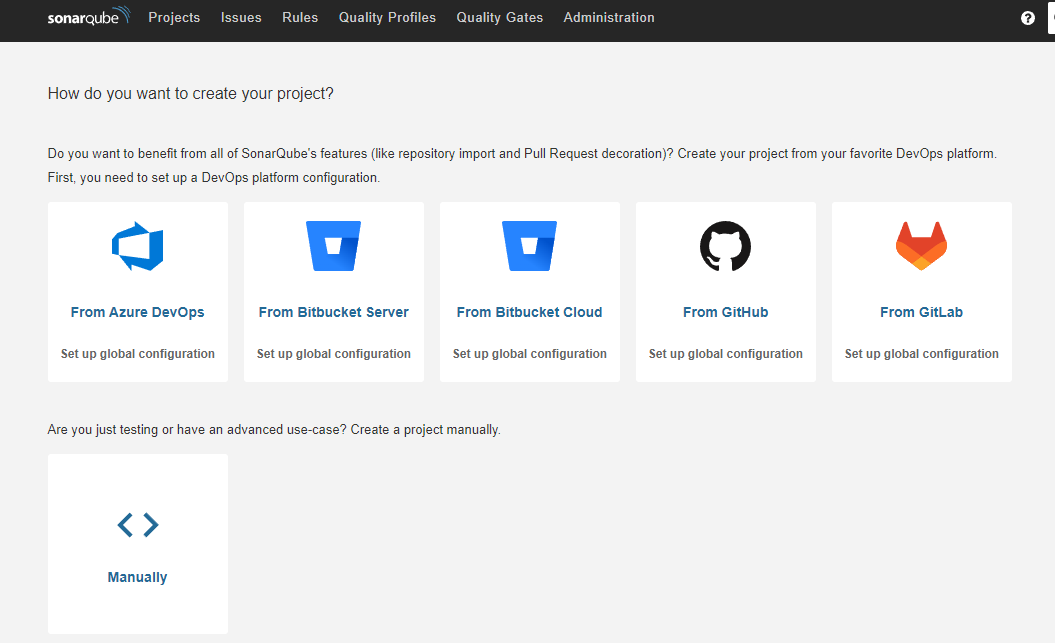Set up global configuration for Azure DevOps
The width and height of the screenshot is (1055, 643).
[x=138, y=354]
